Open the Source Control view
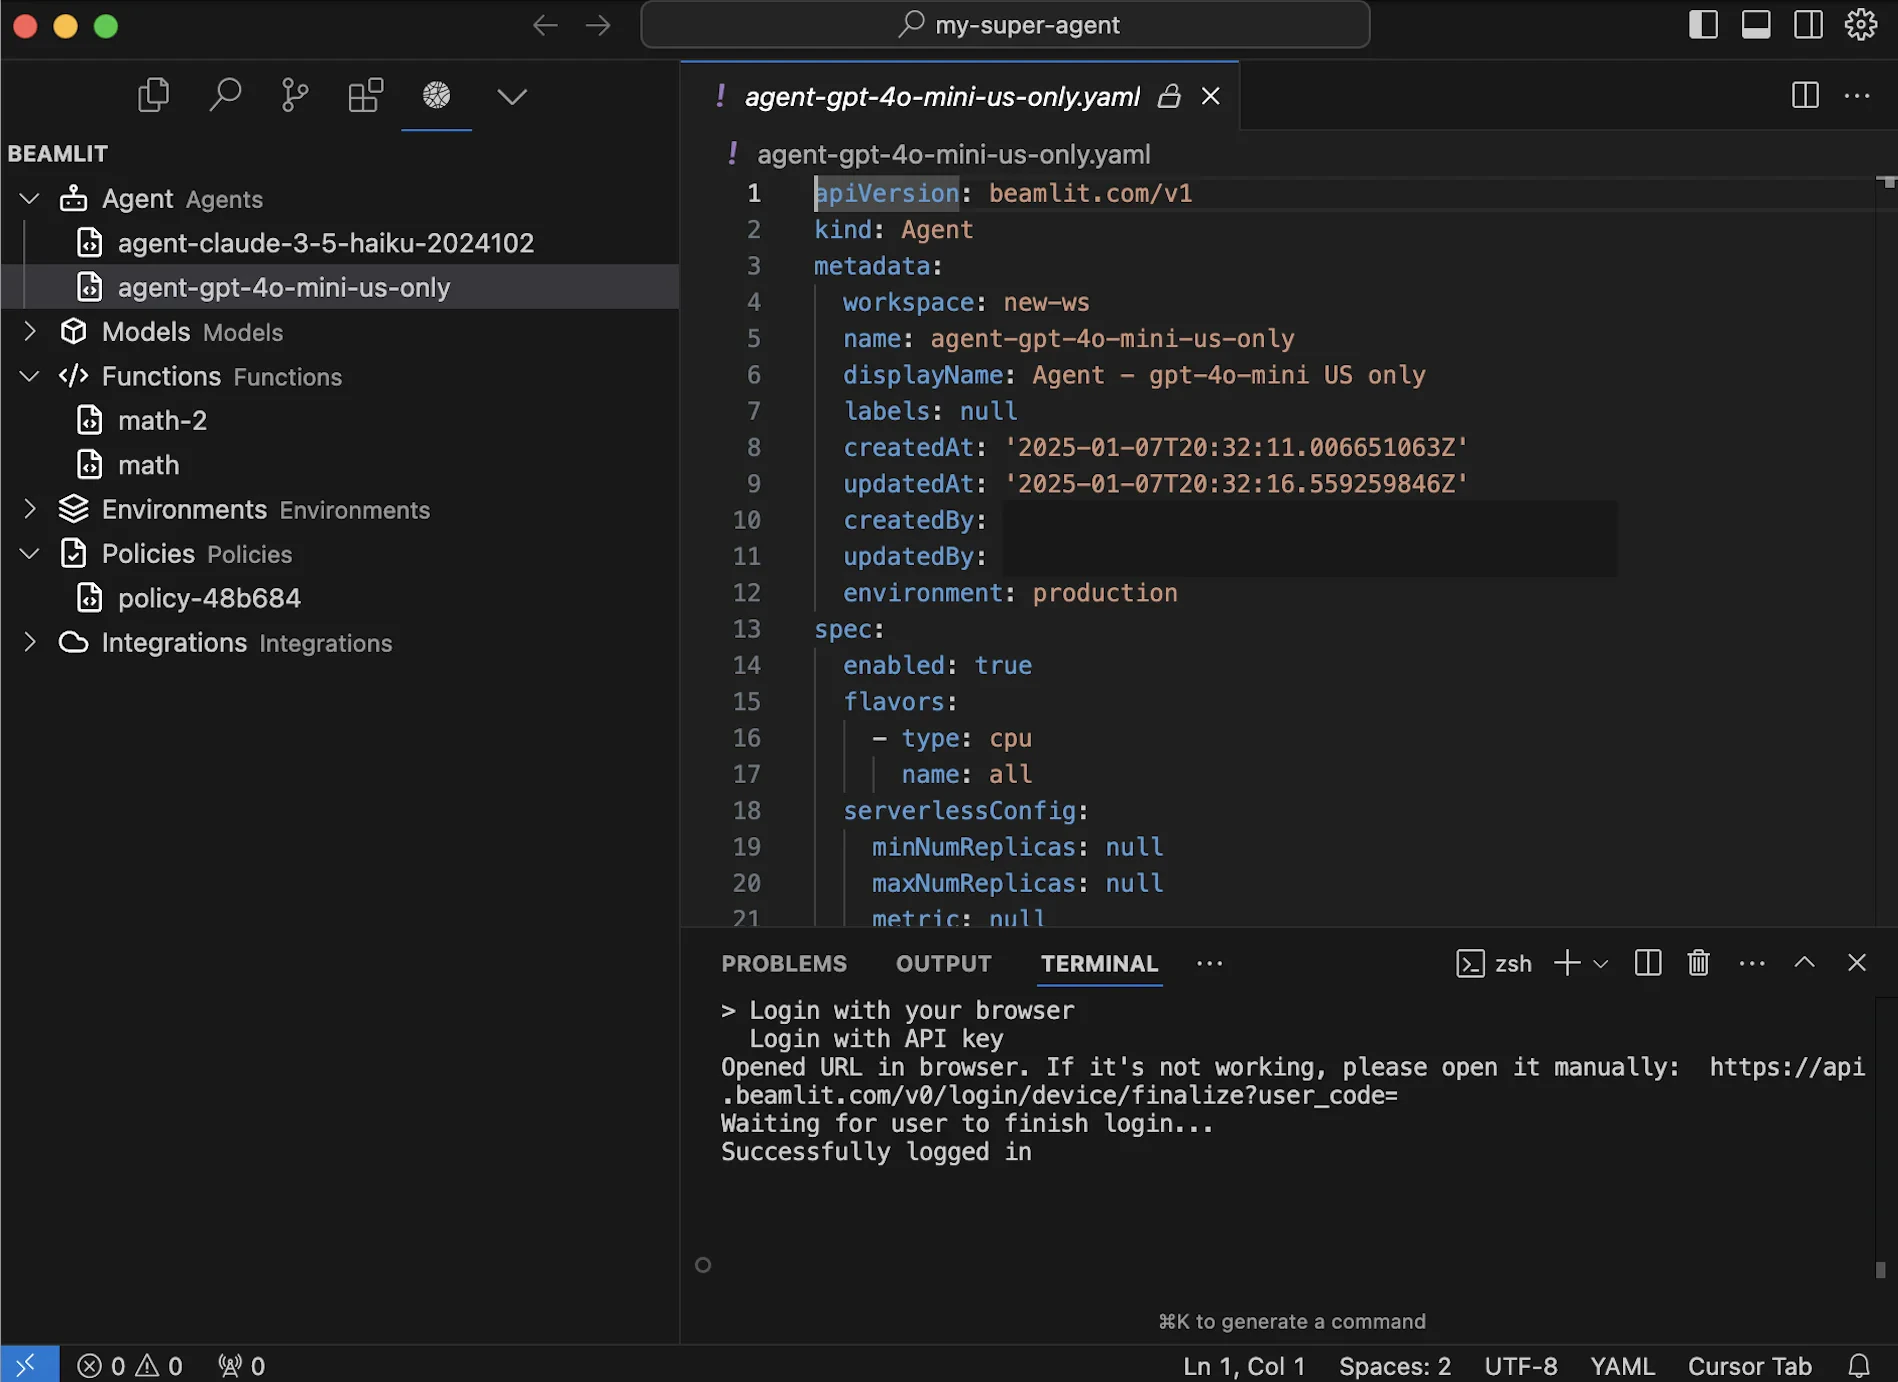1898x1382 pixels. click(294, 95)
